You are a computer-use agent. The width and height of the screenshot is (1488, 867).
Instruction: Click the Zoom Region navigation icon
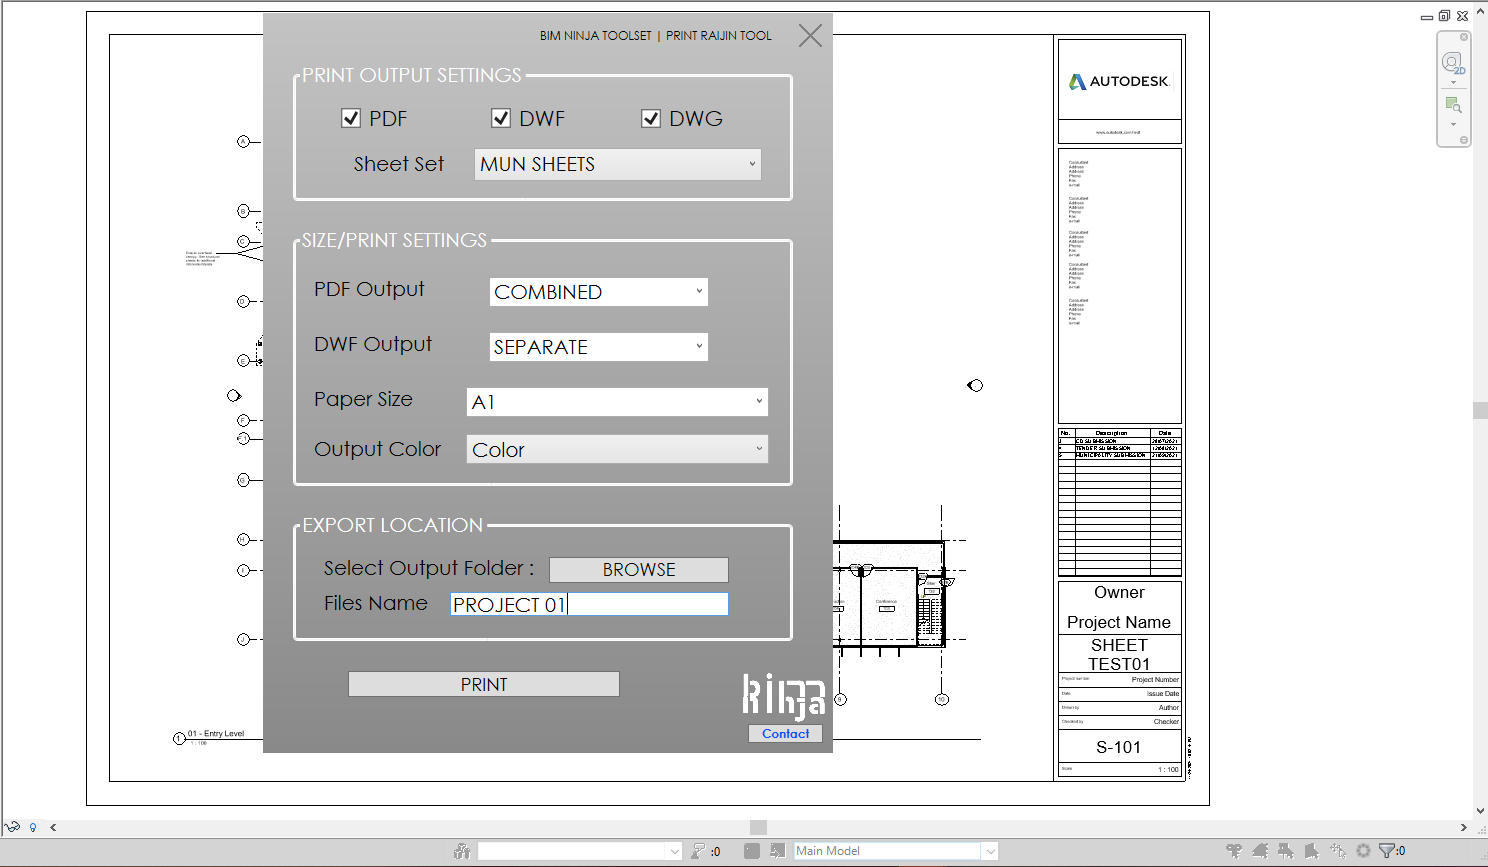1453,105
